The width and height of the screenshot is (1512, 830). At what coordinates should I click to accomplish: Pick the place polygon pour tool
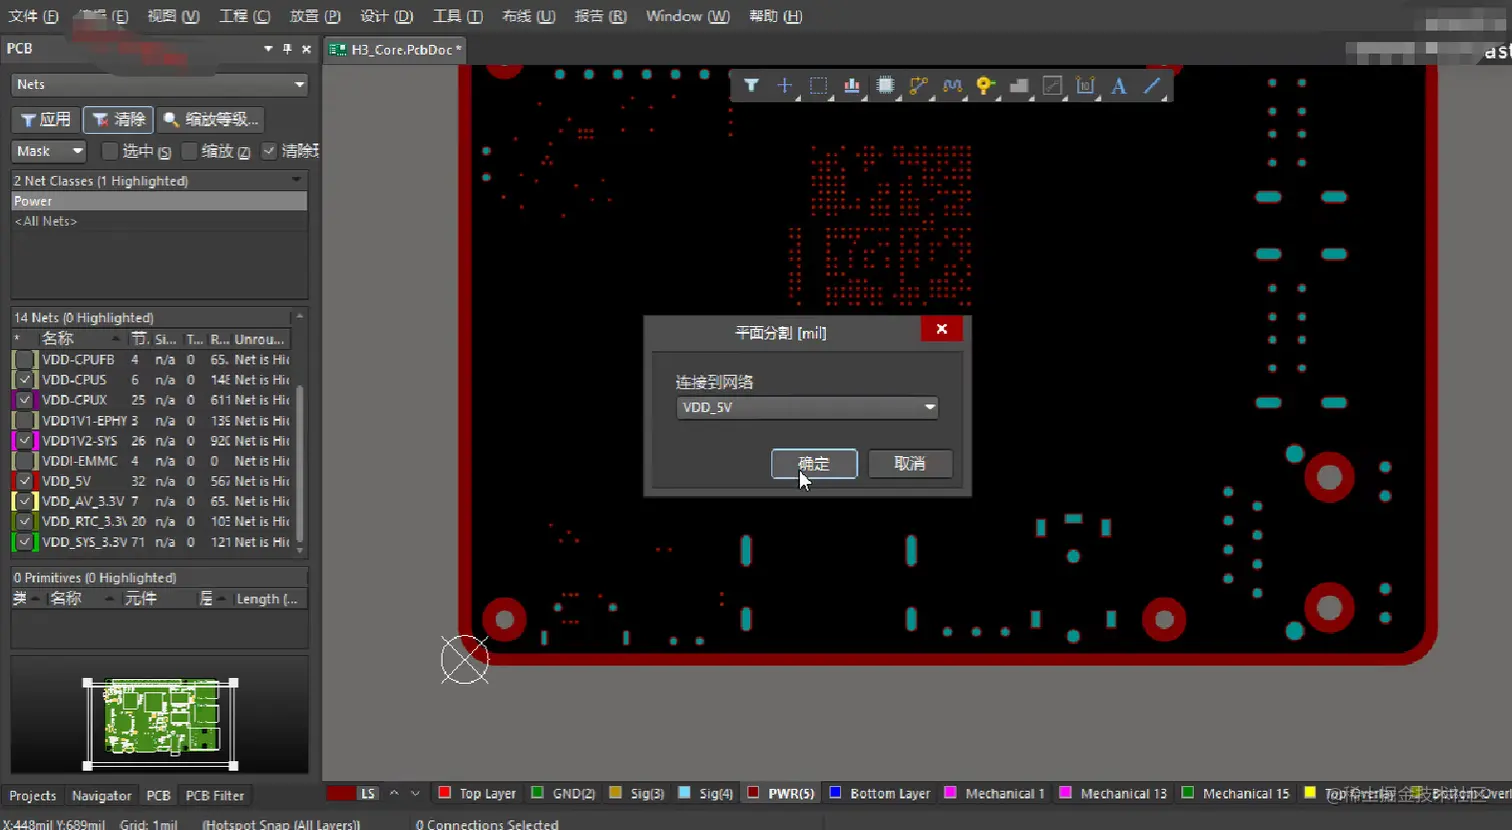point(1019,86)
